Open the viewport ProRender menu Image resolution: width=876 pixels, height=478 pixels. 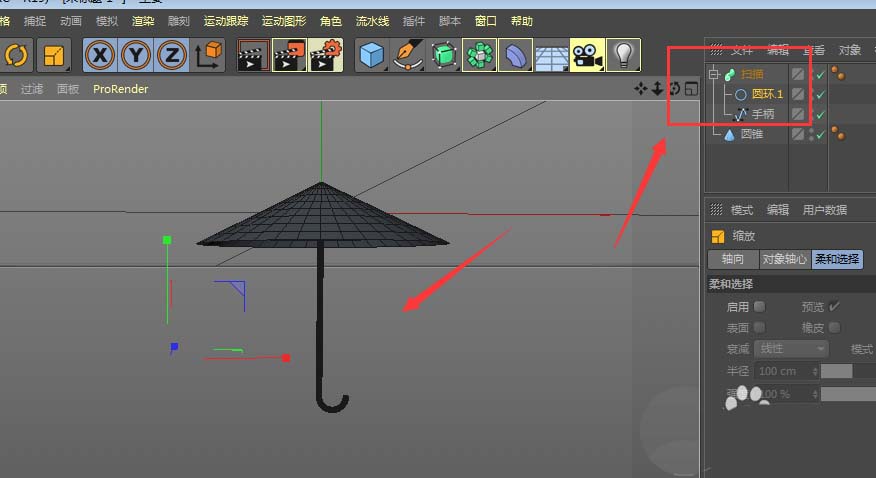coord(120,89)
